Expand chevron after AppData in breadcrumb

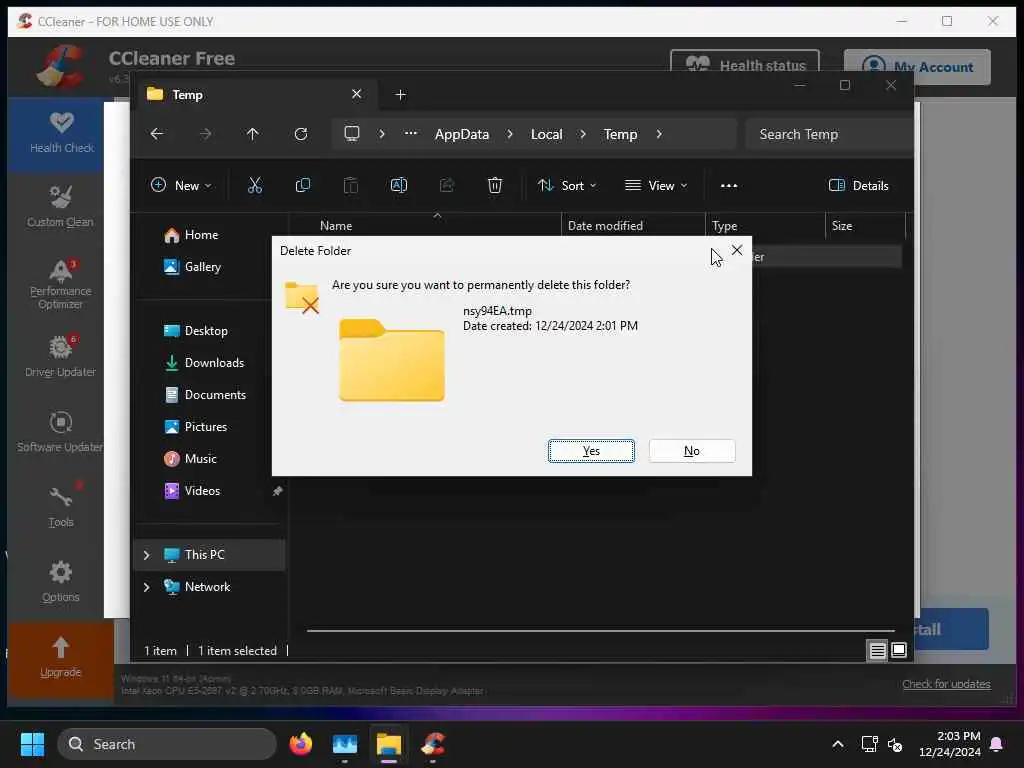pos(510,134)
